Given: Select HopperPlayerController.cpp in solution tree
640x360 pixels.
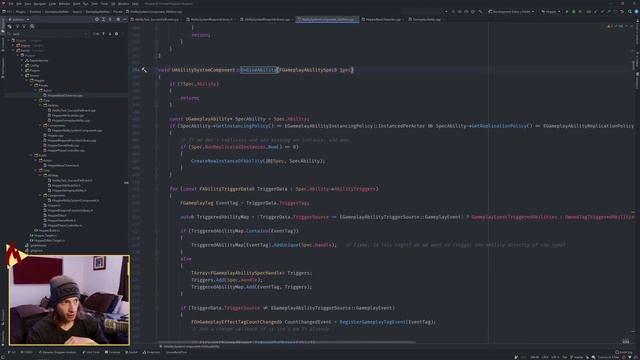Looking at the screenshot, I should 65,151.
